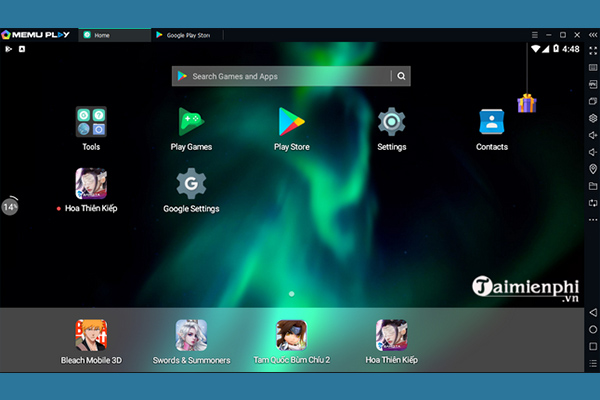Screen dimensions: 600x400
Task: Click the Wi-Fi status icon
Action: pyautogui.click(x=535, y=49)
